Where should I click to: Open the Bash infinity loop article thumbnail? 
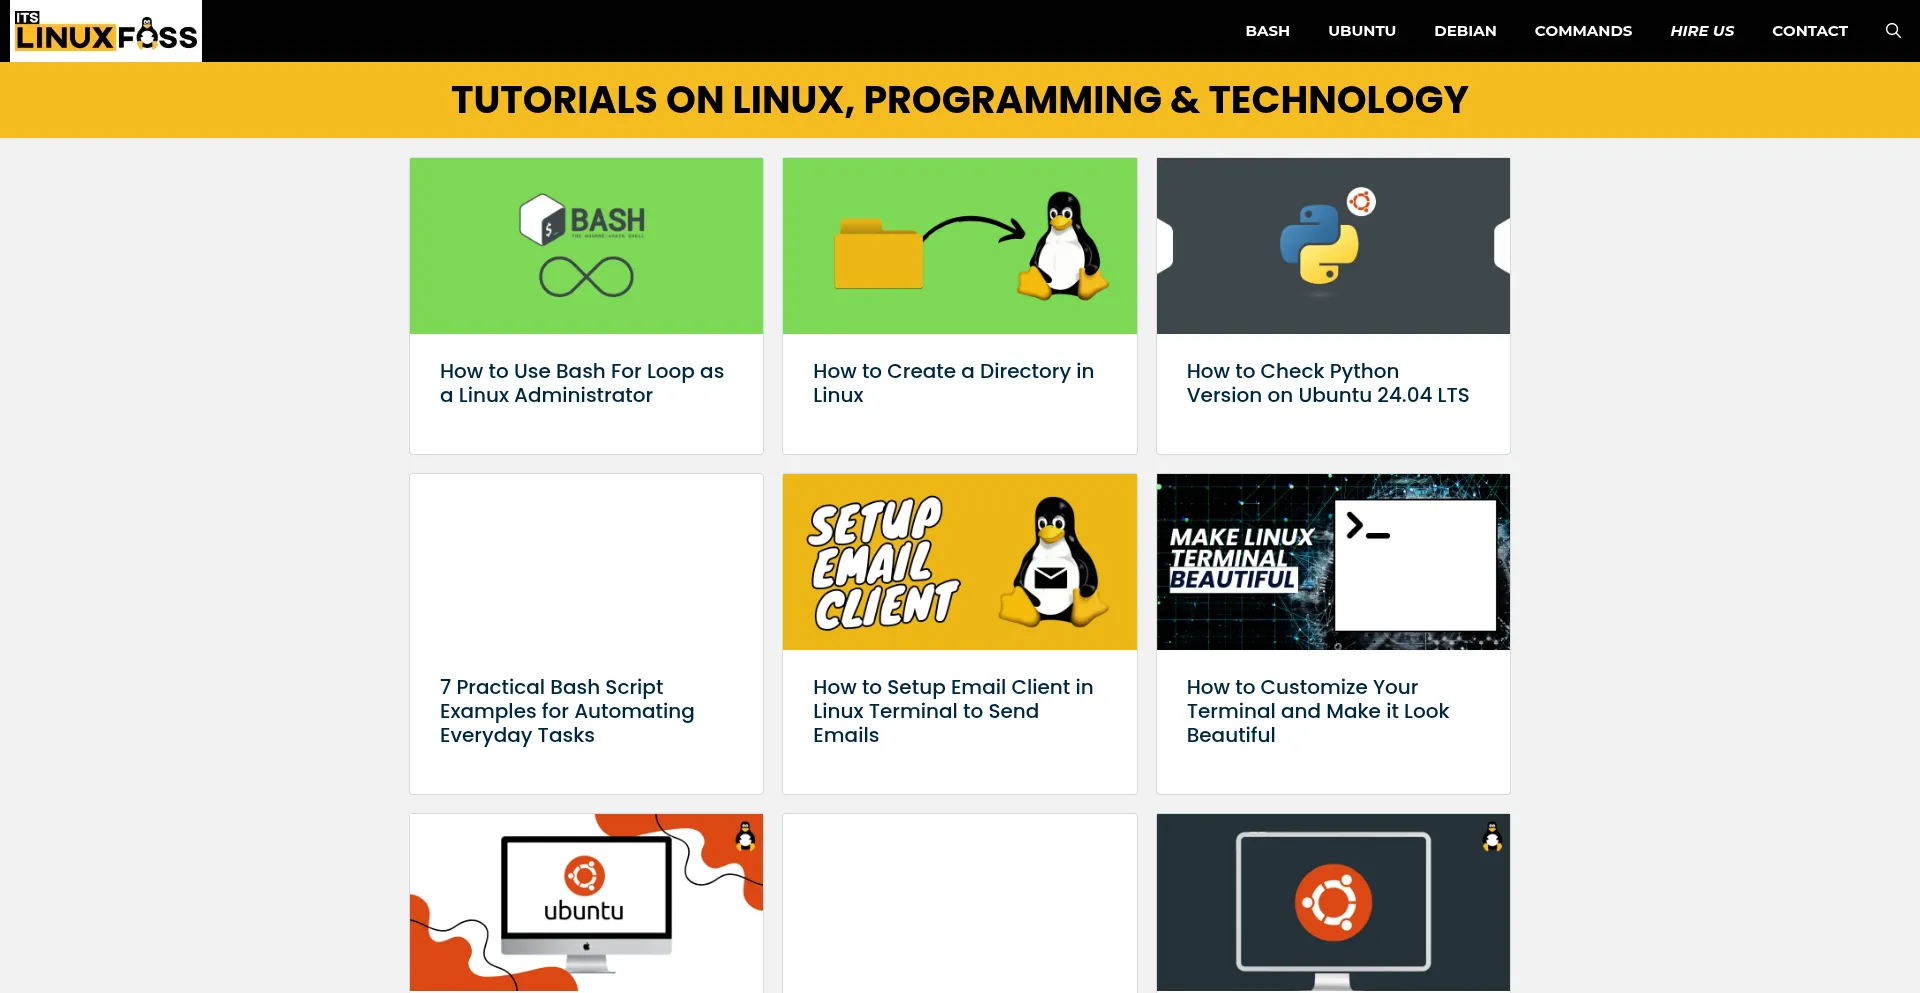coord(585,245)
